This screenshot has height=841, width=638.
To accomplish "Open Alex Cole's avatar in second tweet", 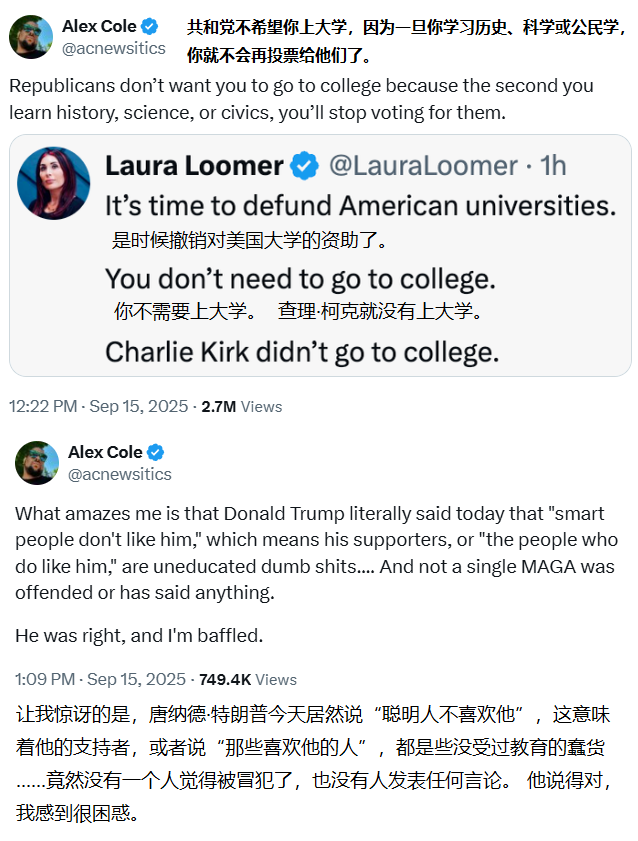I will click(37, 463).
